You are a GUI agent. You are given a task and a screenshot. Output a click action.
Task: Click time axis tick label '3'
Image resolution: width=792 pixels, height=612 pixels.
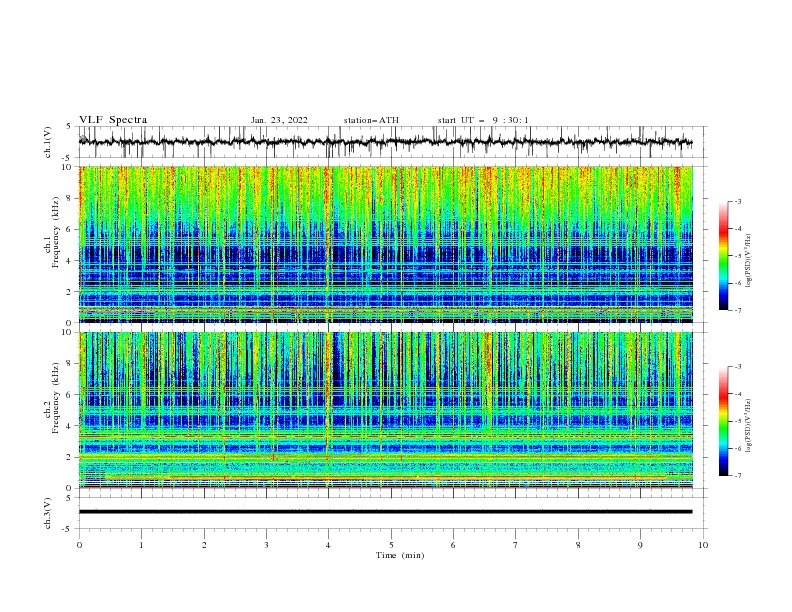[x=266, y=545]
